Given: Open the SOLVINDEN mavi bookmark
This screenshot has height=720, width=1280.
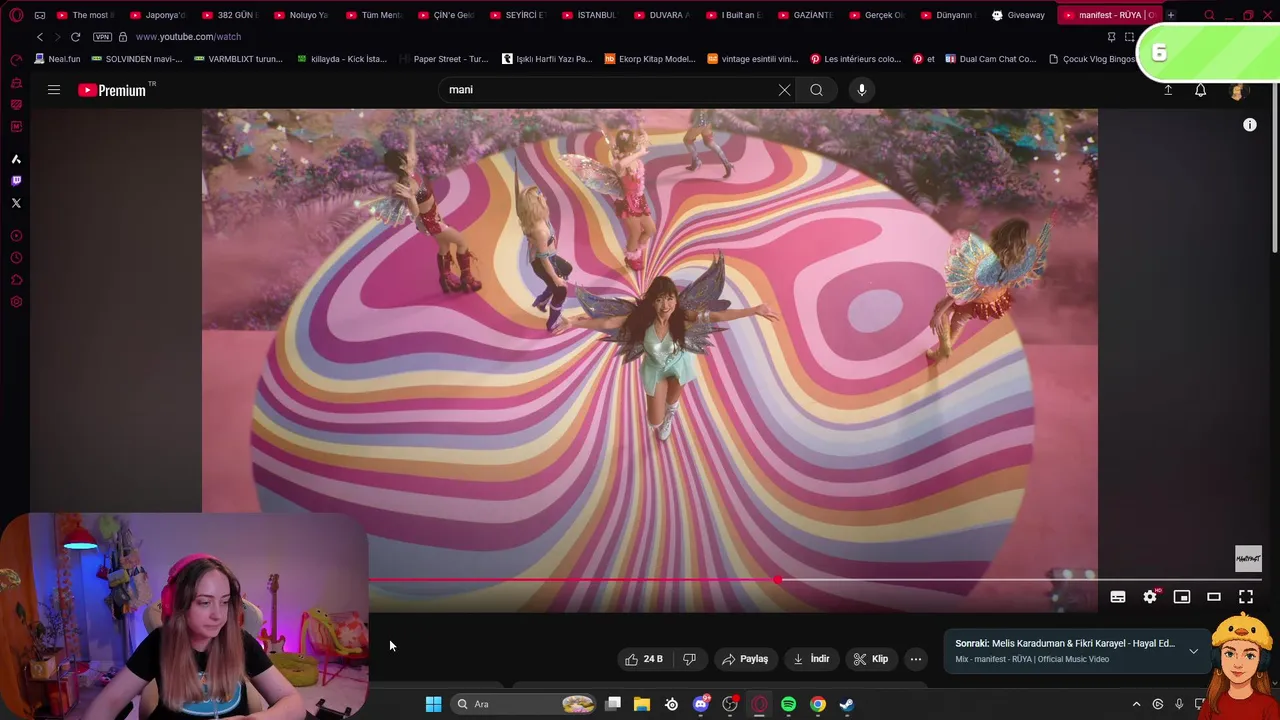Looking at the screenshot, I should pyautogui.click(x=136, y=59).
